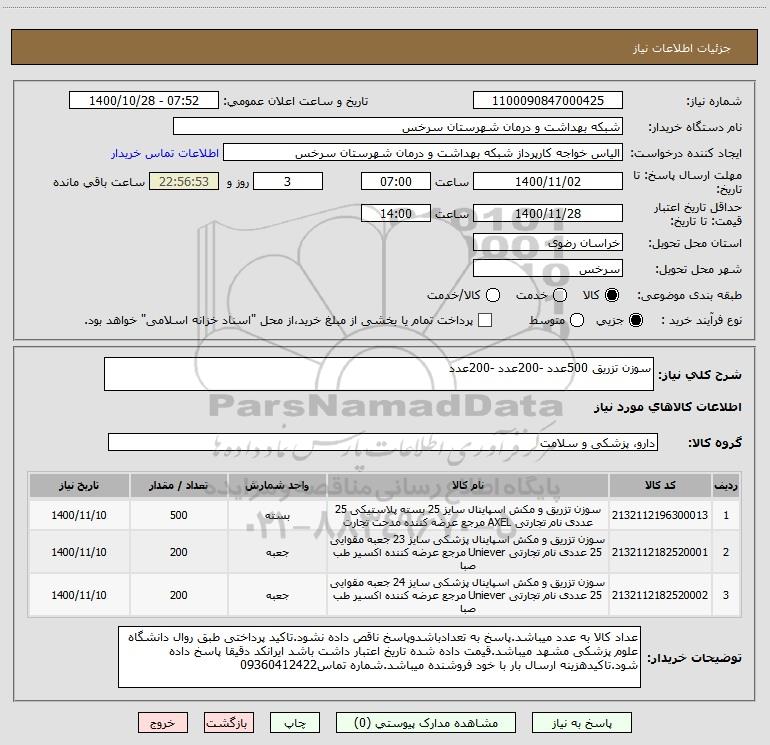Image resolution: width=770 pixels, height=745 pixels.
Task: Click unit جعبه in row 3
Action: pyautogui.click(x=277, y=596)
